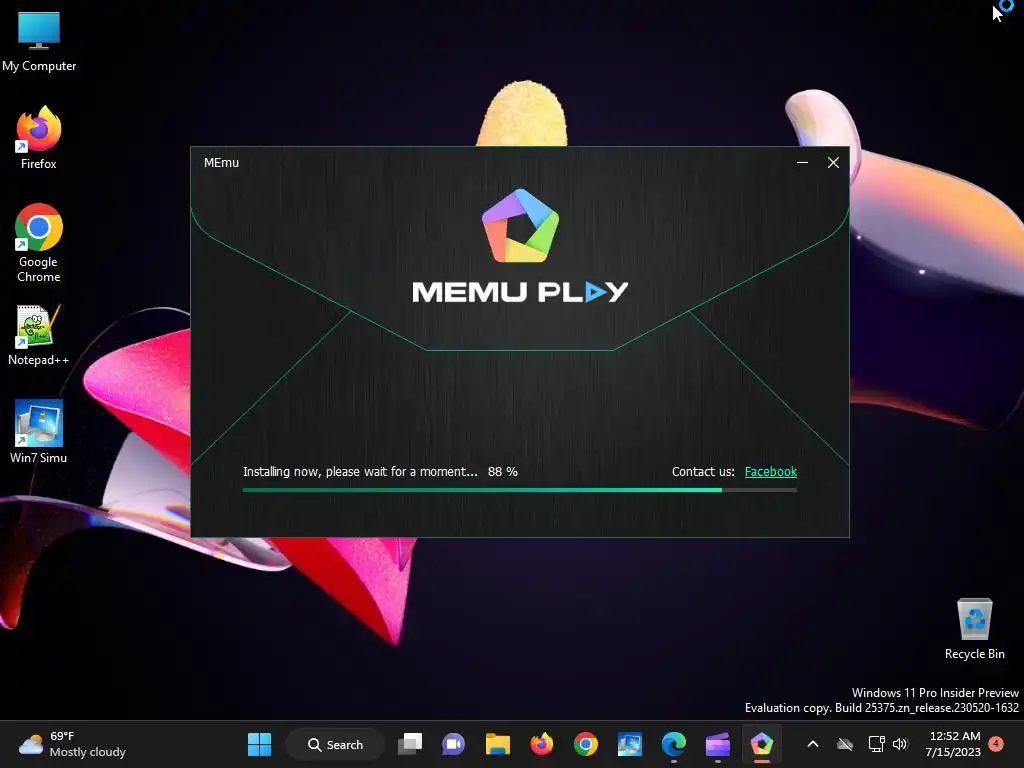Open the volume speaker tray icon
Screen dimensions: 1024x768
pos(901,744)
